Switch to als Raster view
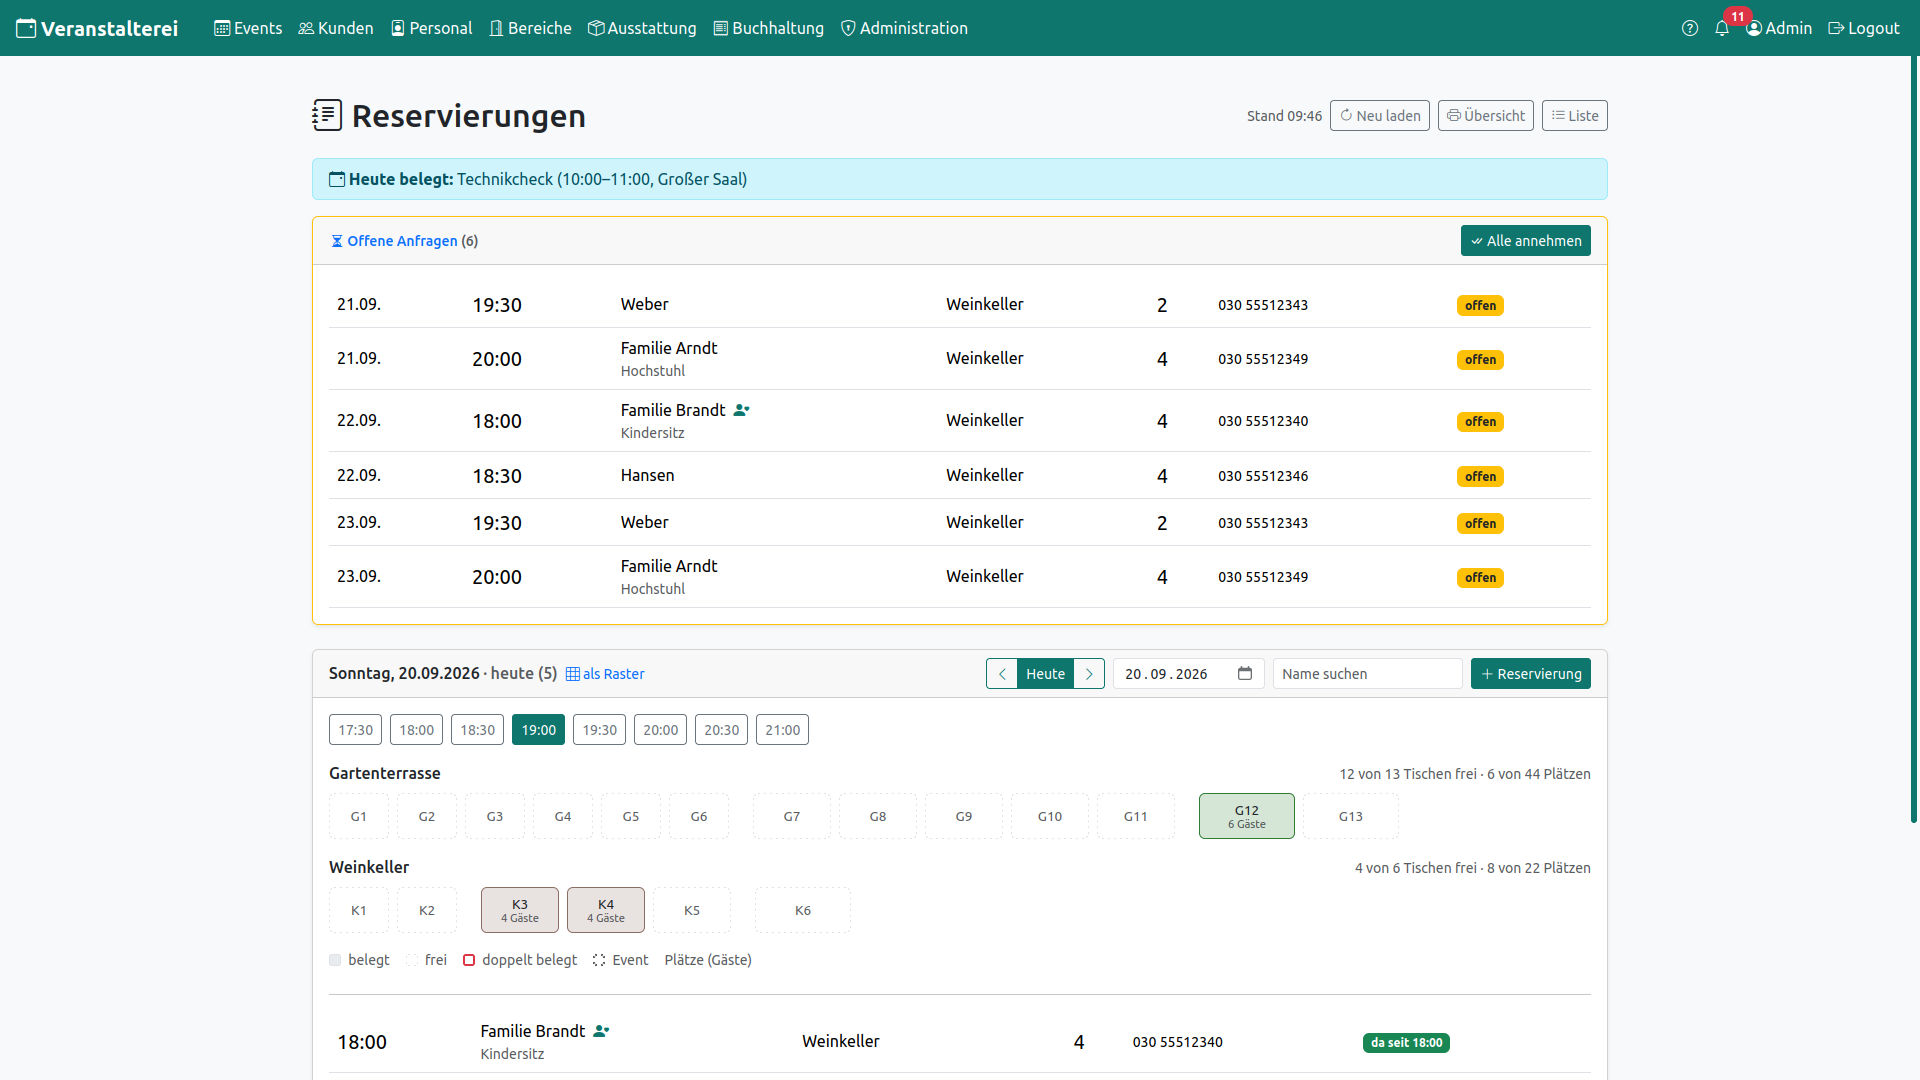This screenshot has height=1080, width=1920. 605,674
